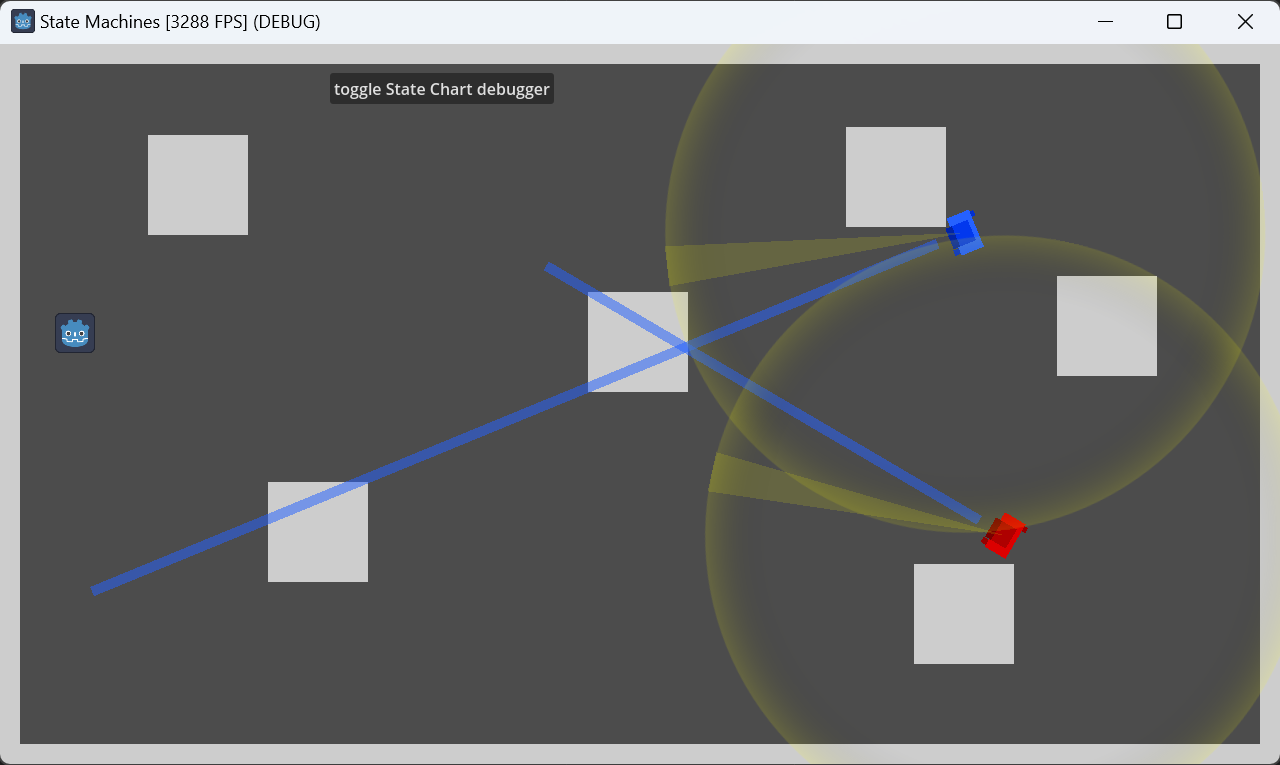Minimize the State Machines window
The height and width of the screenshot is (765, 1280).
[1105, 21]
